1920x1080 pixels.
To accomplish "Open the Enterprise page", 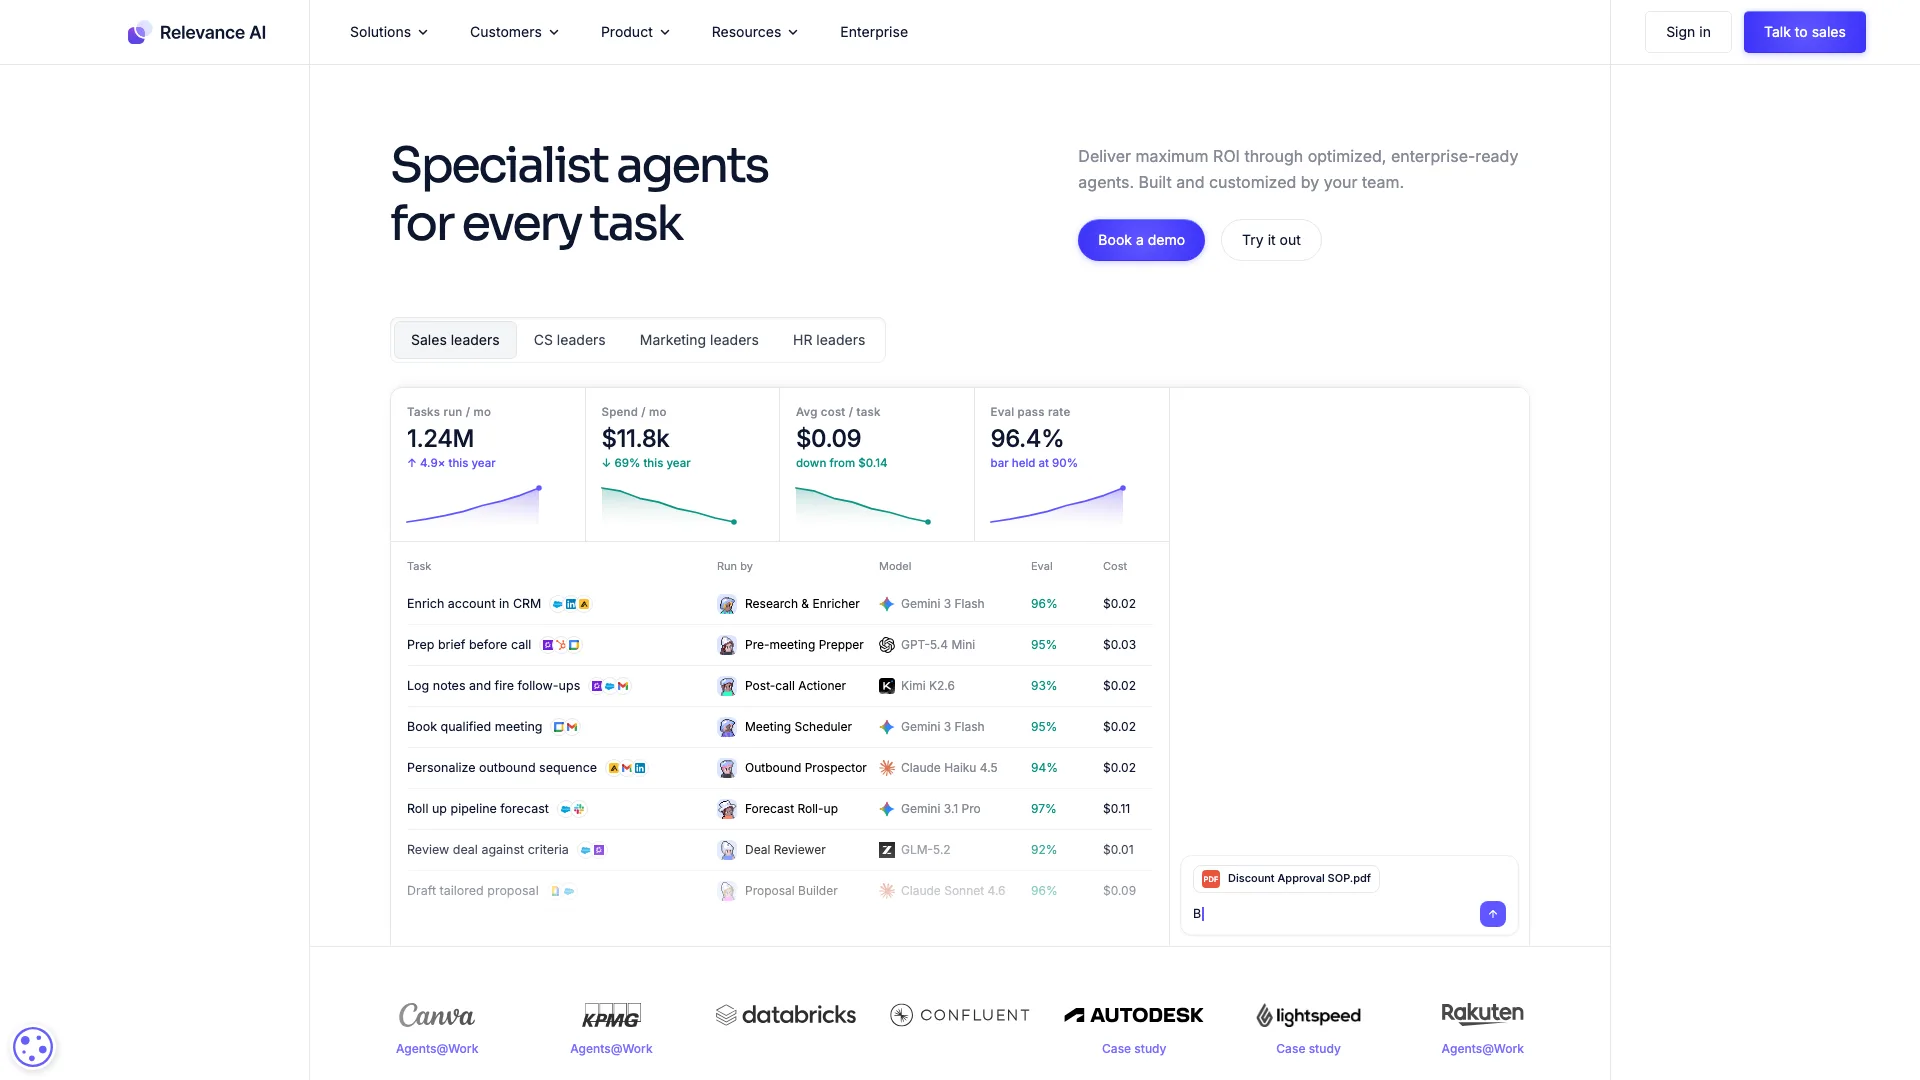I will pos(874,32).
